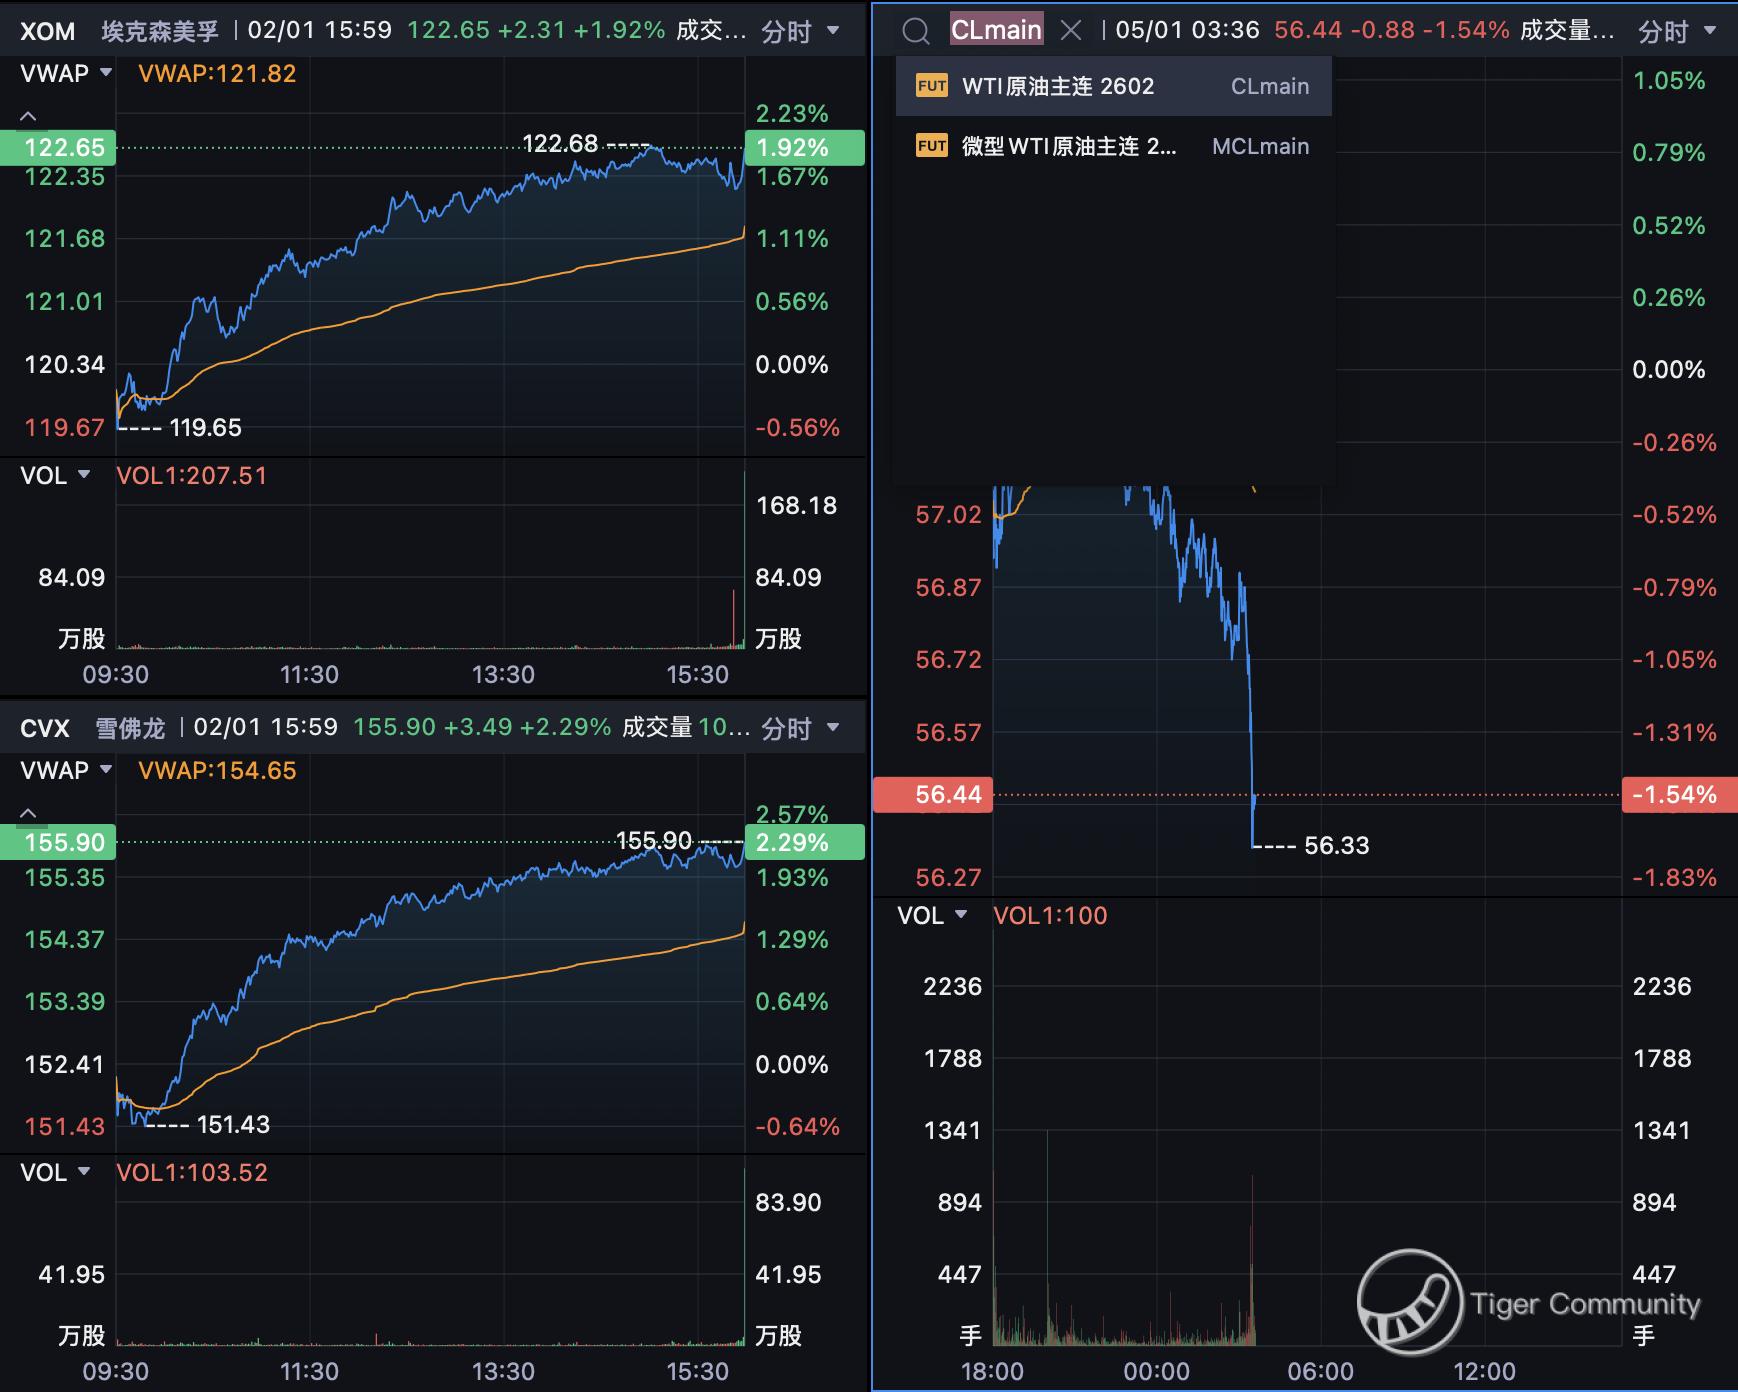Open the VOL indicator dropdown on CVX chart
The width and height of the screenshot is (1738, 1392).
[55, 1172]
